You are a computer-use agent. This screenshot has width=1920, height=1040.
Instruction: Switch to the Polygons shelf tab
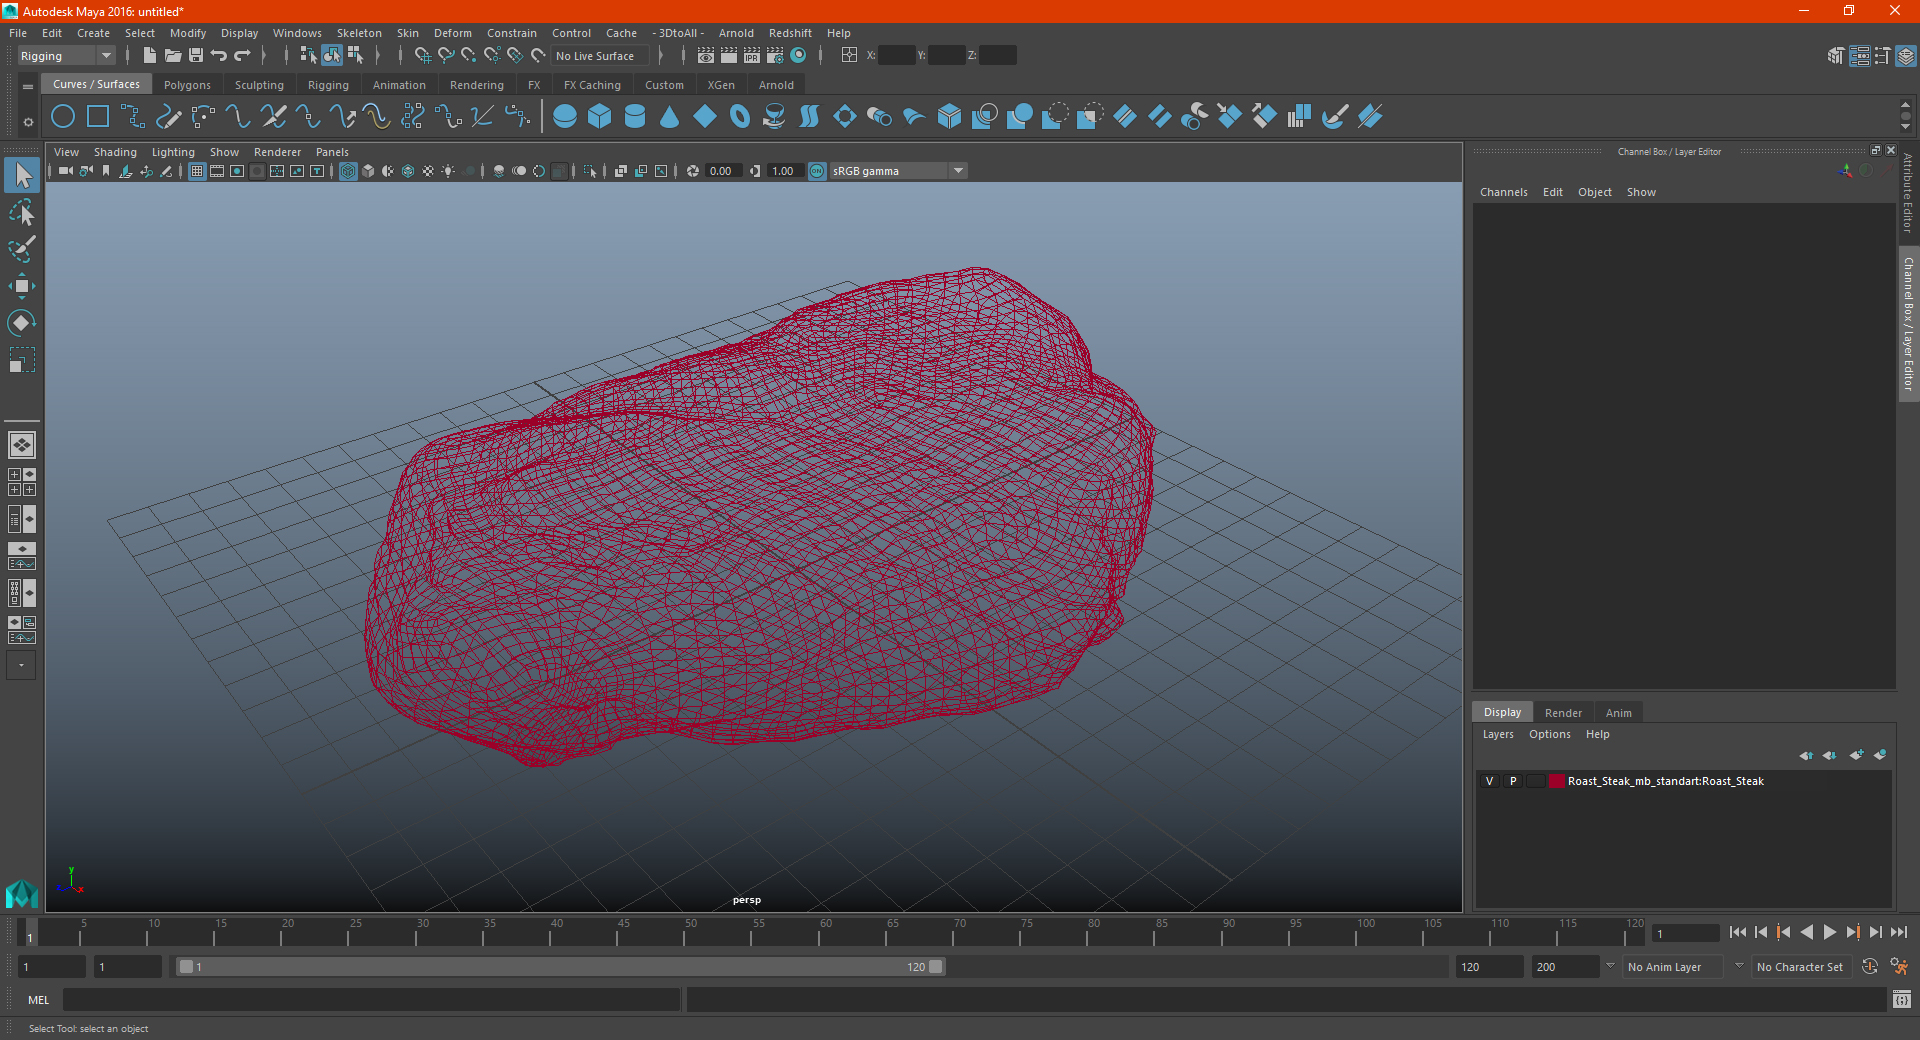[x=187, y=85]
